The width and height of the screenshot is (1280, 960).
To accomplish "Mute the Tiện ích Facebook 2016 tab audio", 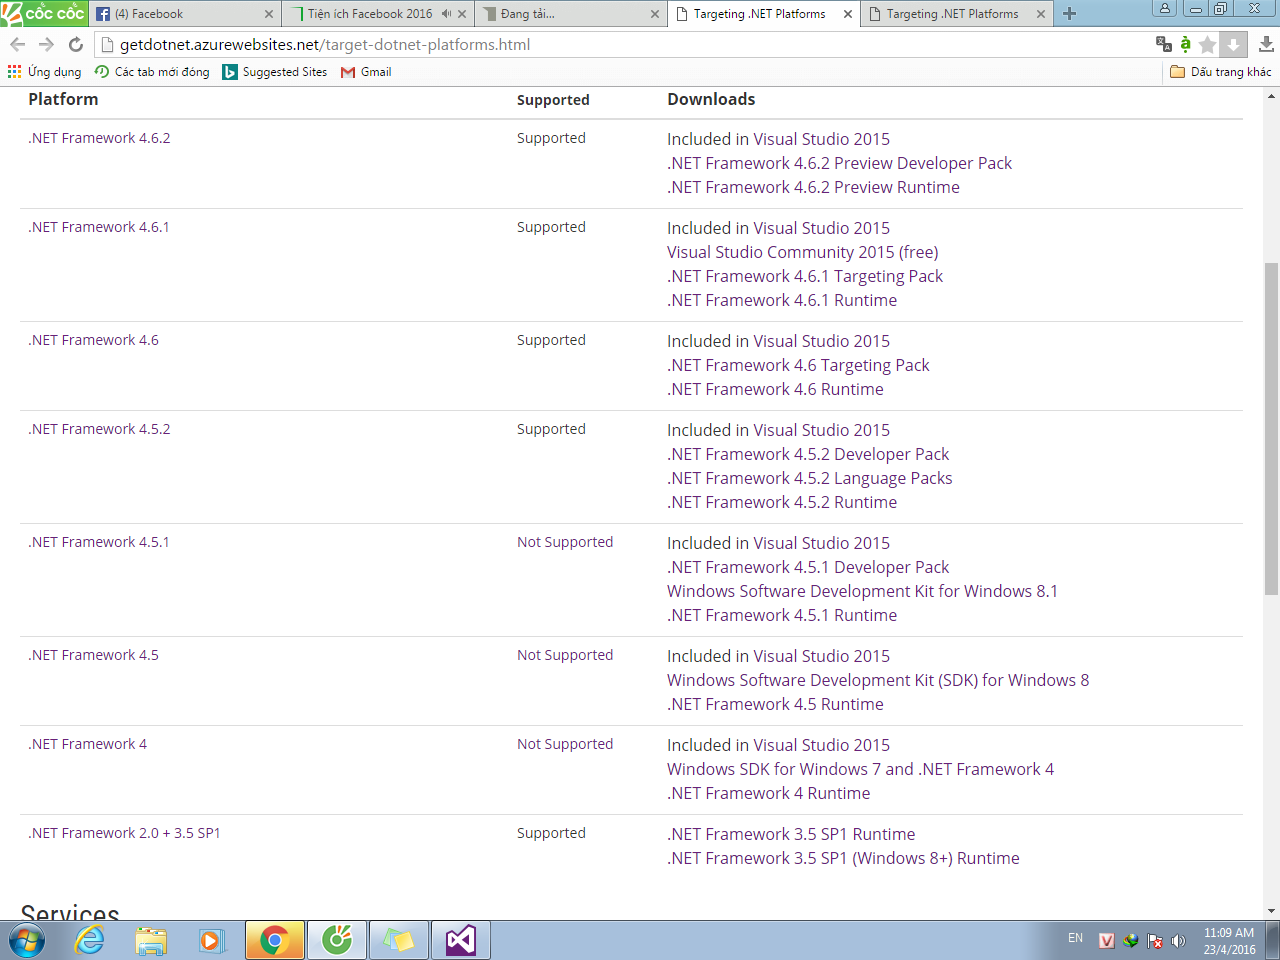I will pyautogui.click(x=446, y=14).
